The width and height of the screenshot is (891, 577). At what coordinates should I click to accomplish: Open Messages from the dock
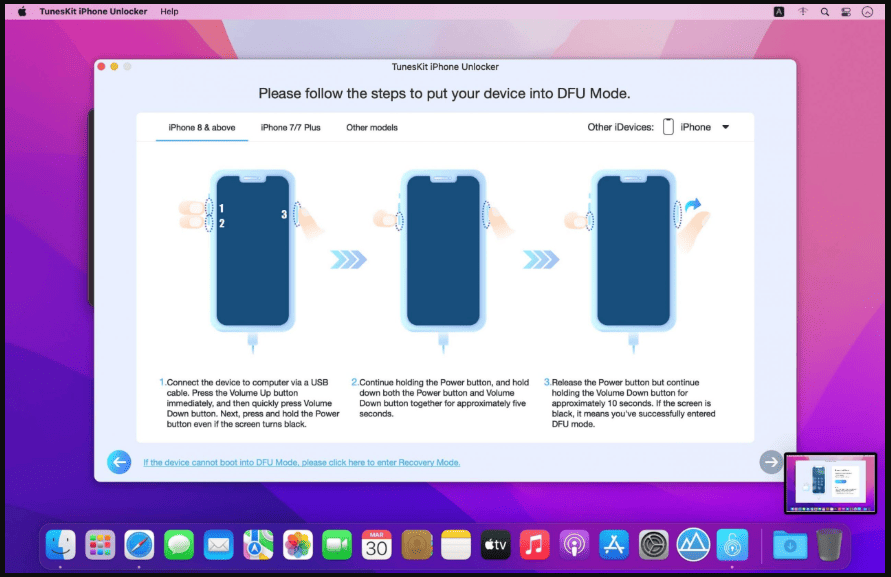click(179, 545)
